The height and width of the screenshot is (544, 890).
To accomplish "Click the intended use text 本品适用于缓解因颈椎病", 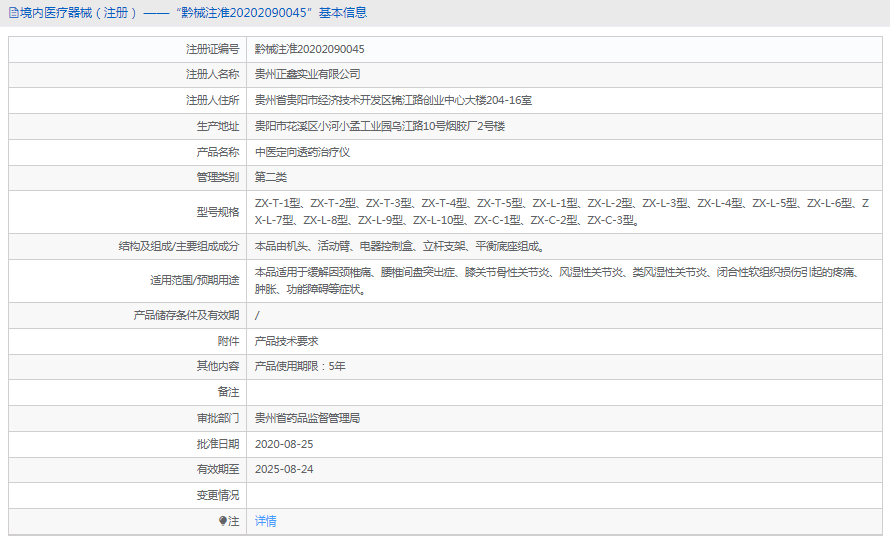I will click(x=558, y=281).
